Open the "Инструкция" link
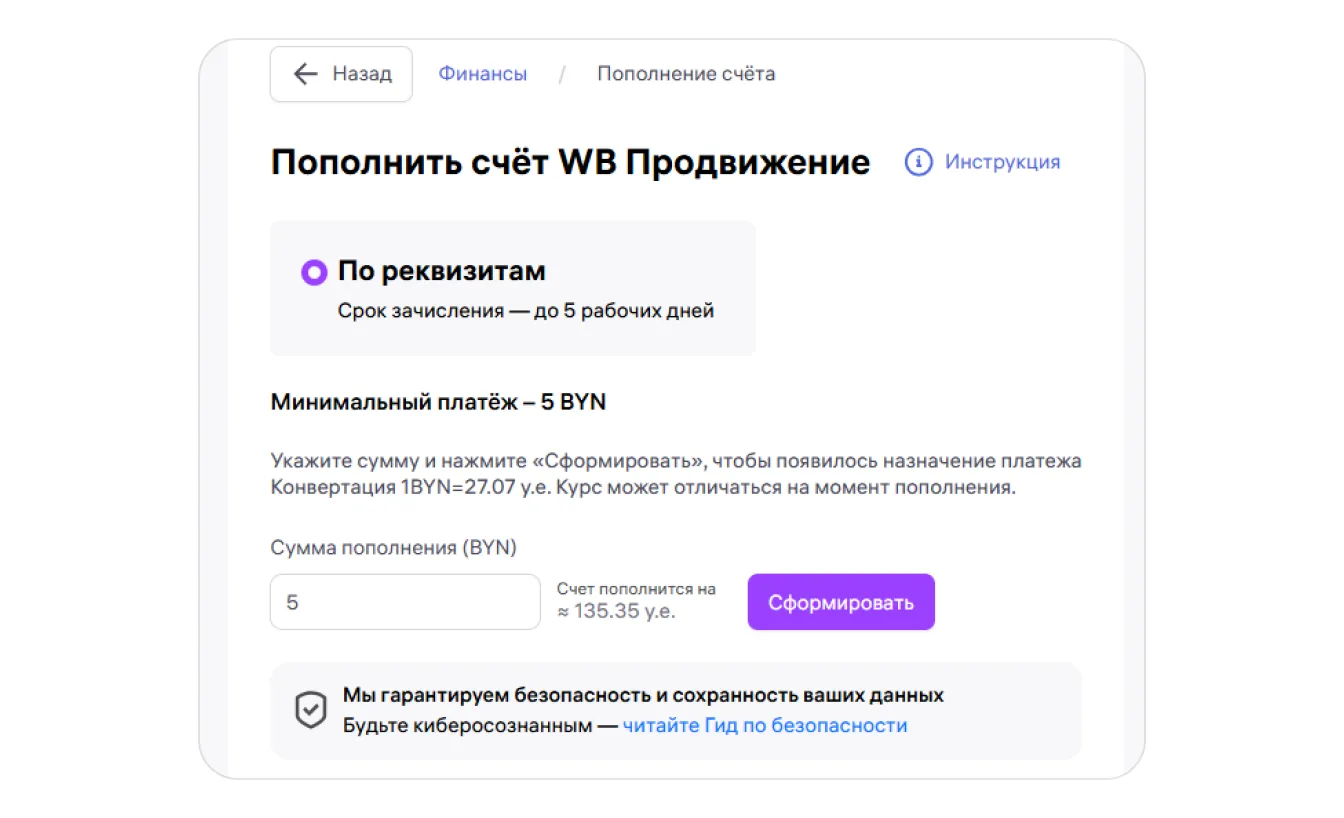This screenshot has width=1344, height=818. tap(1002, 162)
